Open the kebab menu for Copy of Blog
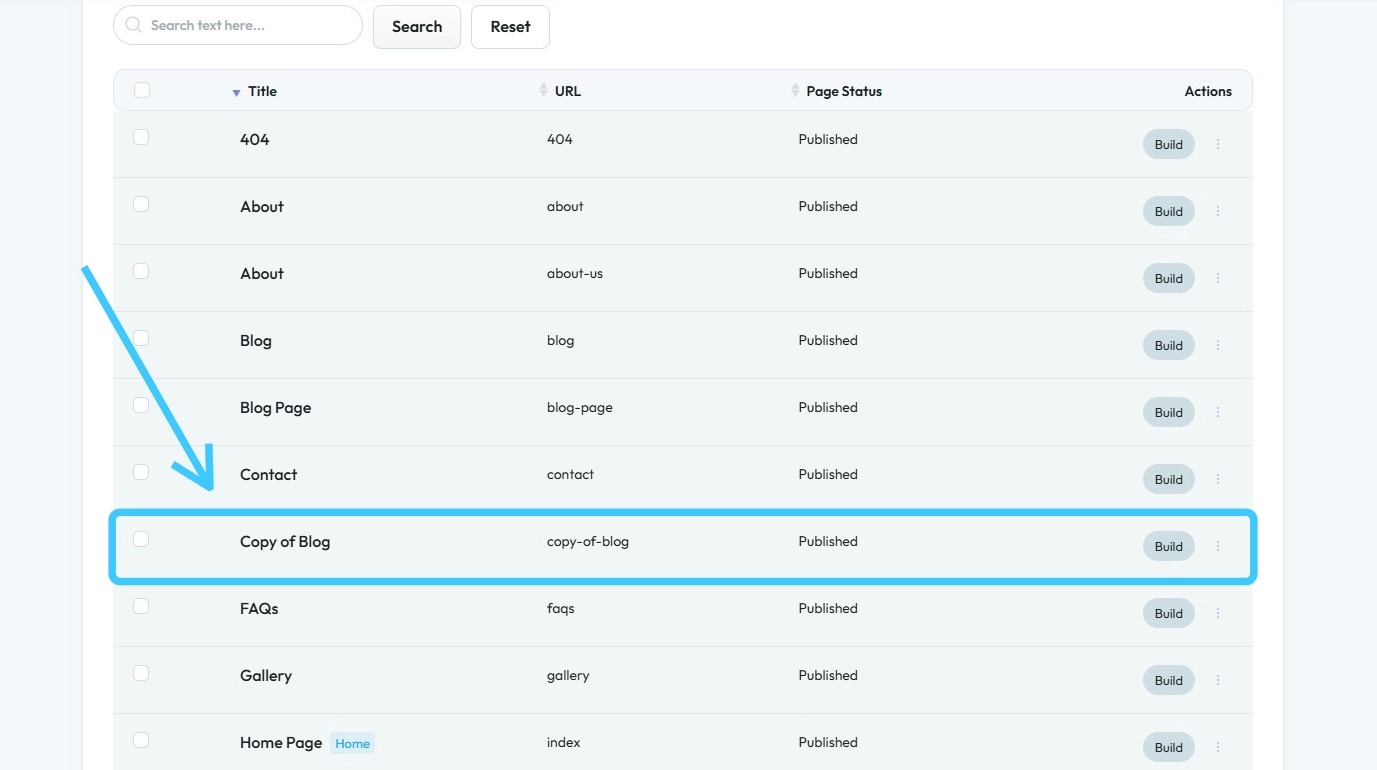The image size is (1377, 770). point(1218,546)
